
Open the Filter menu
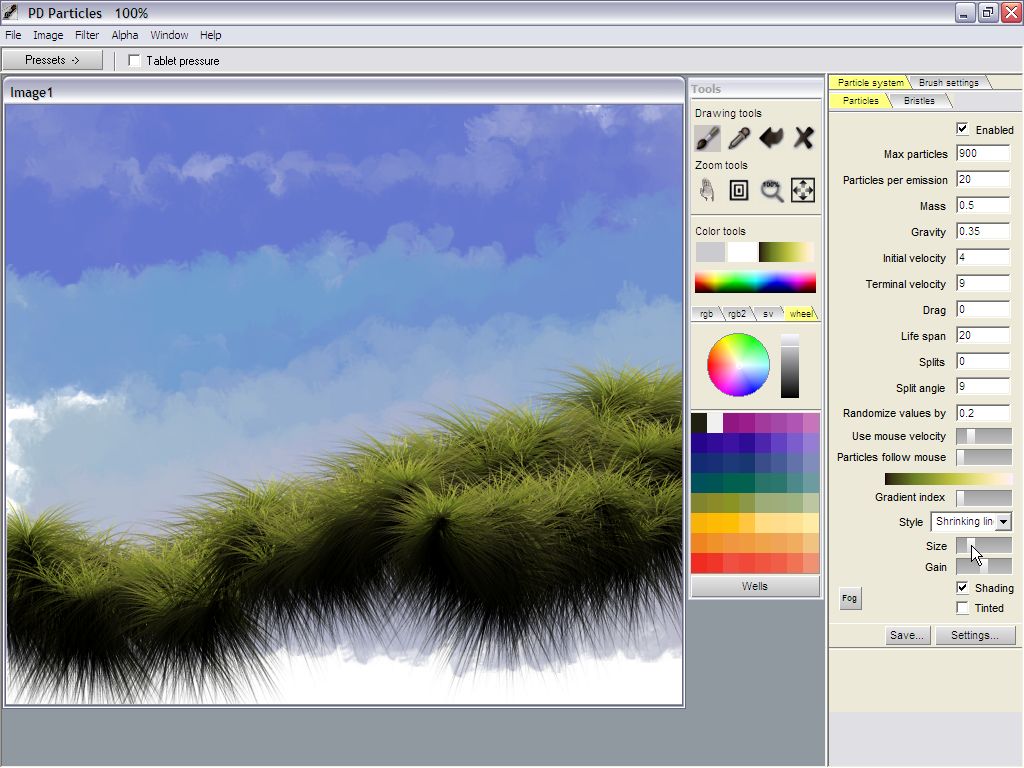pyautogui.click(x=87, y=35)
